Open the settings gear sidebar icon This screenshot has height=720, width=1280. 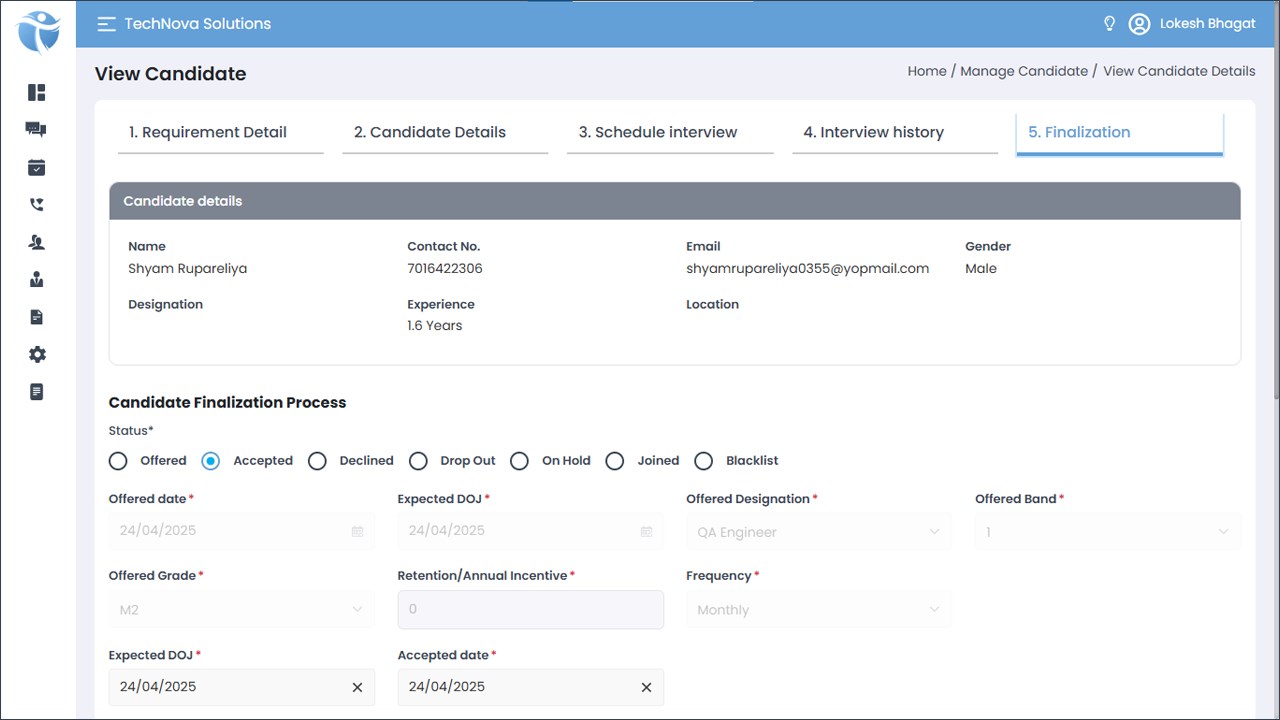tap(37, 354)
